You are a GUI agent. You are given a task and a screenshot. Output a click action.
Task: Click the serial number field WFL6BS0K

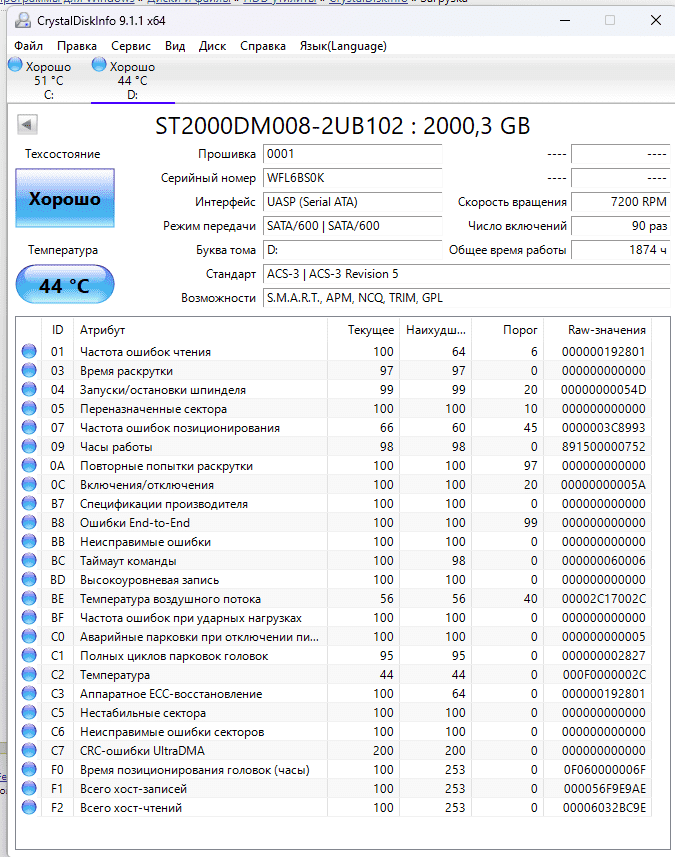[351, 178]
